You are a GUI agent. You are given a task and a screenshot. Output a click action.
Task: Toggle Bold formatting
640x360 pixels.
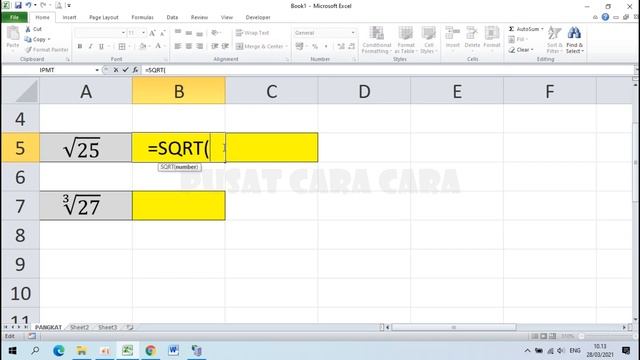[x=80, y=47]
